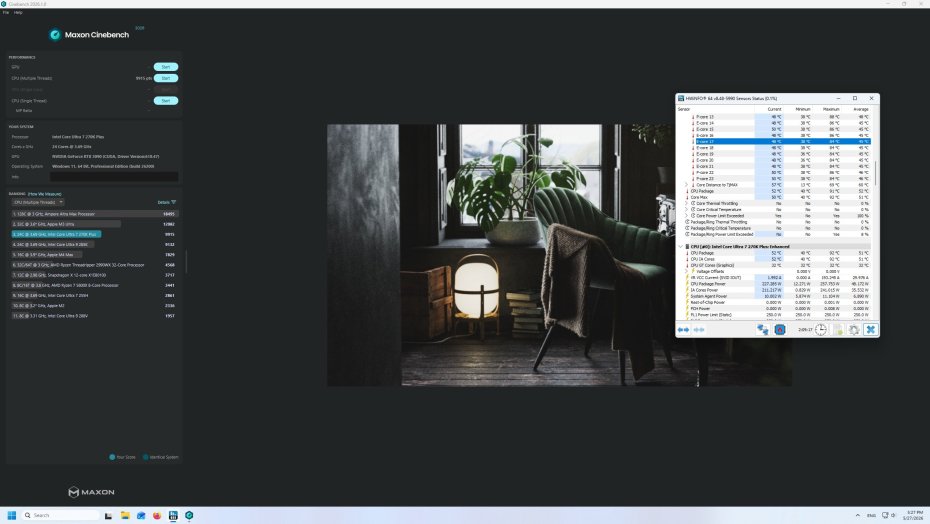Viewport: 930px width, 524px height.
Task: Start the CPU (Single Thread) benchmark
Action: 166,101
